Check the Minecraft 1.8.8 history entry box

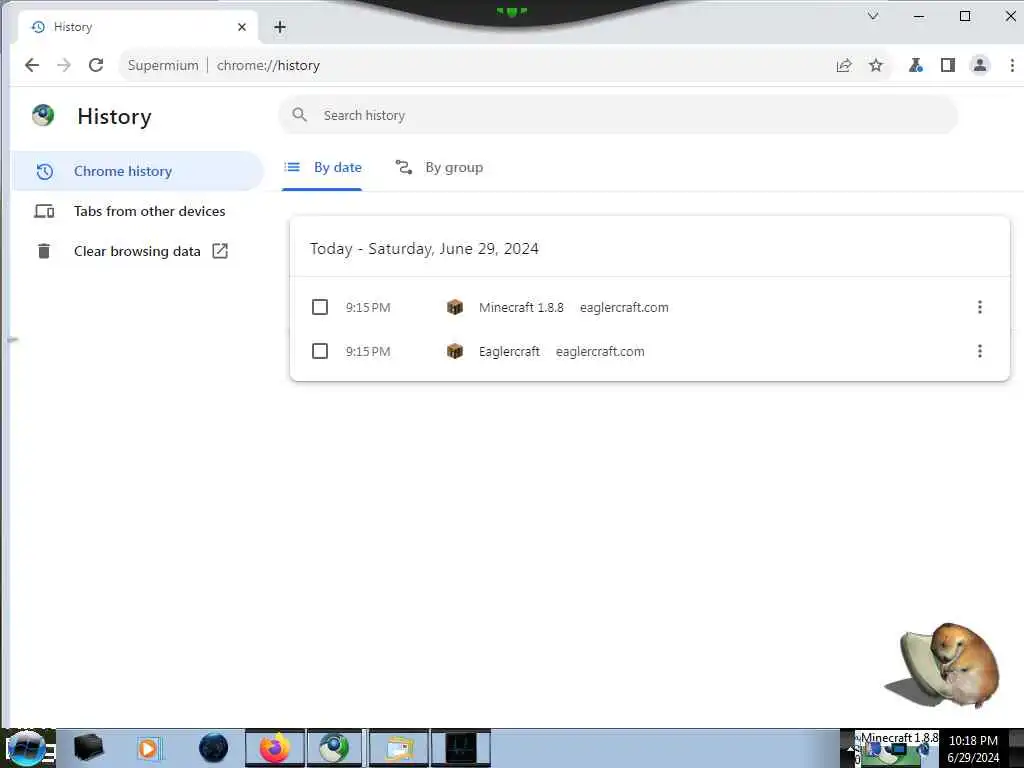tap(320, 307)
